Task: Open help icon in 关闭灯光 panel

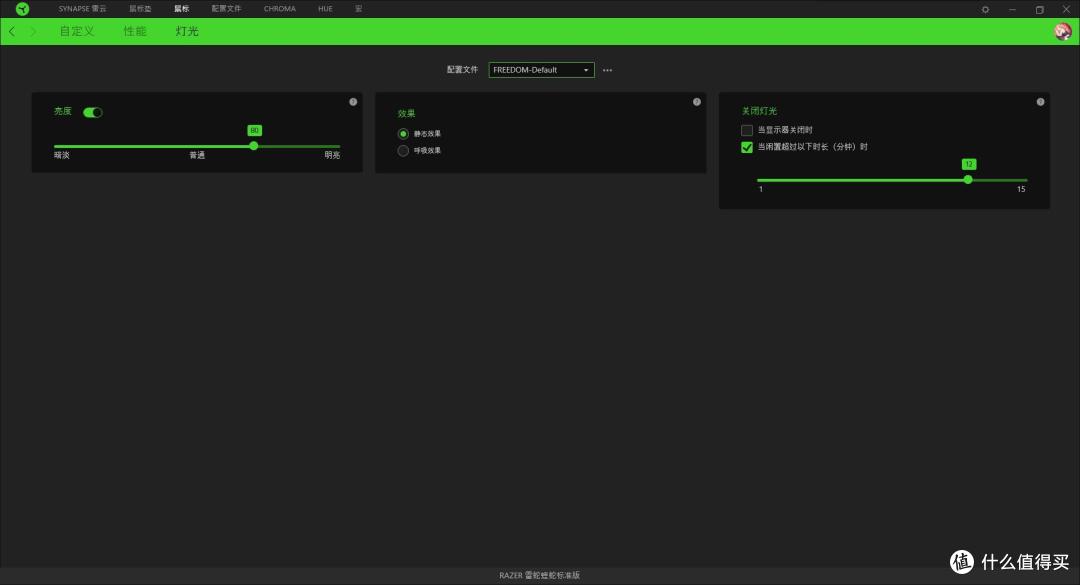Action: 1041,102
